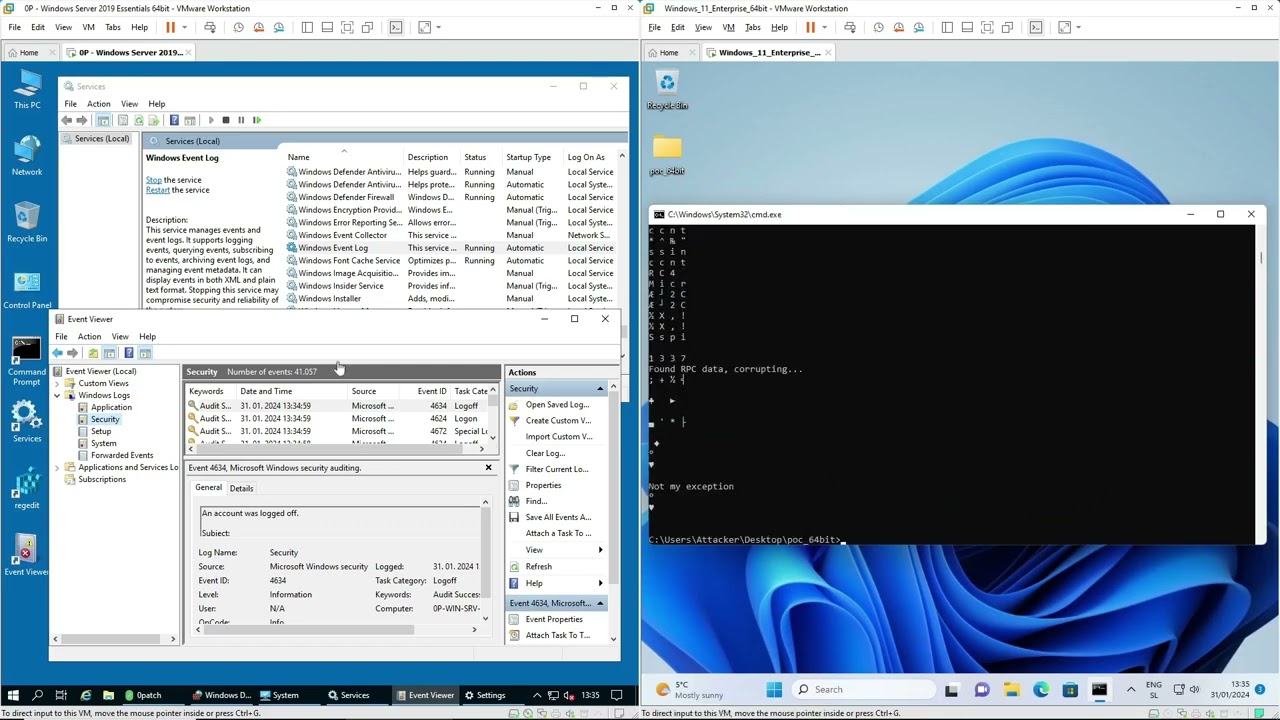Open Windows 11 Start button
Viewport: 1280px width, 720px height.
point(774,689)
